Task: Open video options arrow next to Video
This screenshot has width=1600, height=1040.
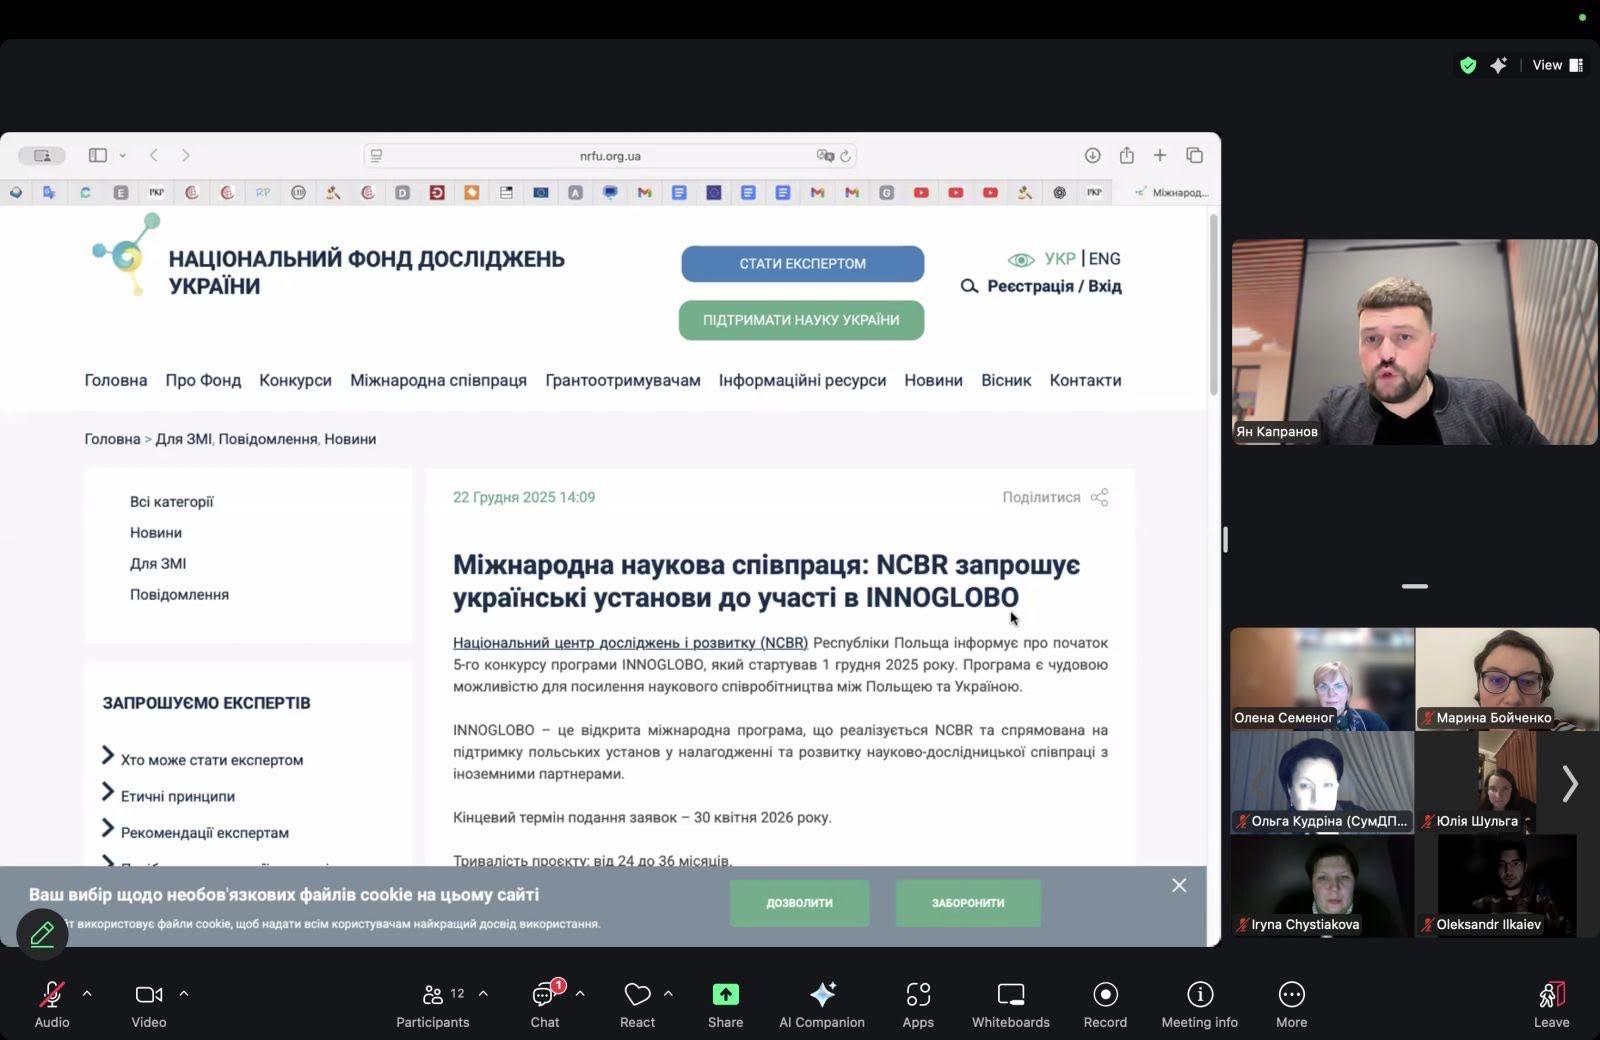Action: pos(184,994)
